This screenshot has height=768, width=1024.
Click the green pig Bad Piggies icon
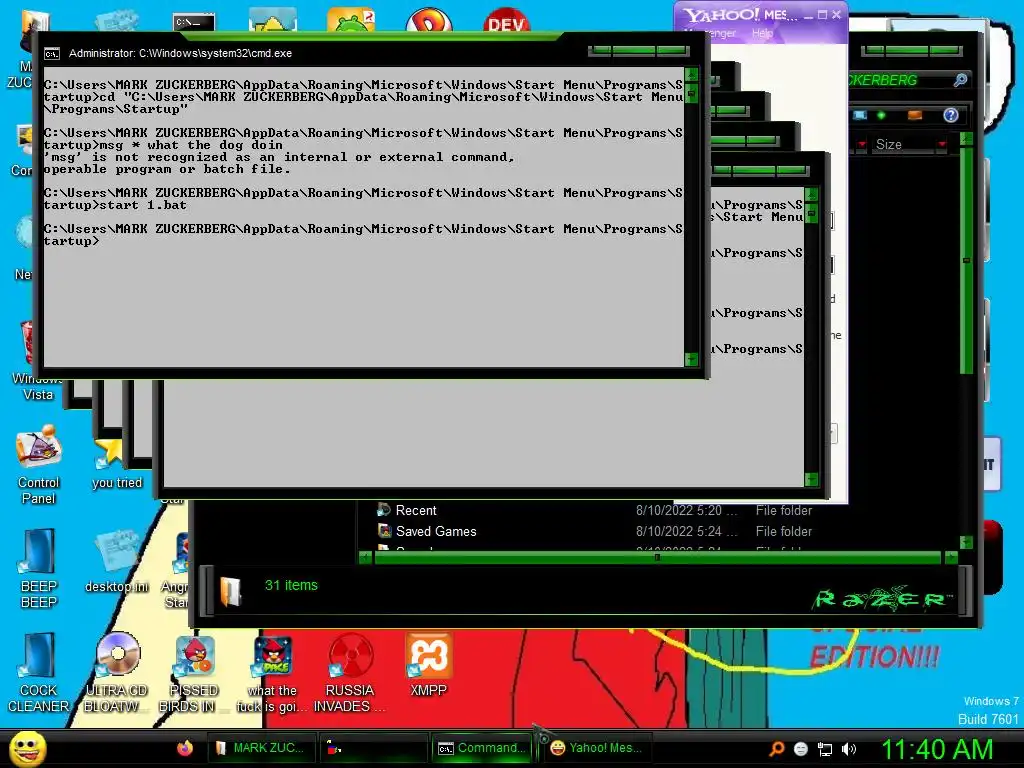[351, 20]
